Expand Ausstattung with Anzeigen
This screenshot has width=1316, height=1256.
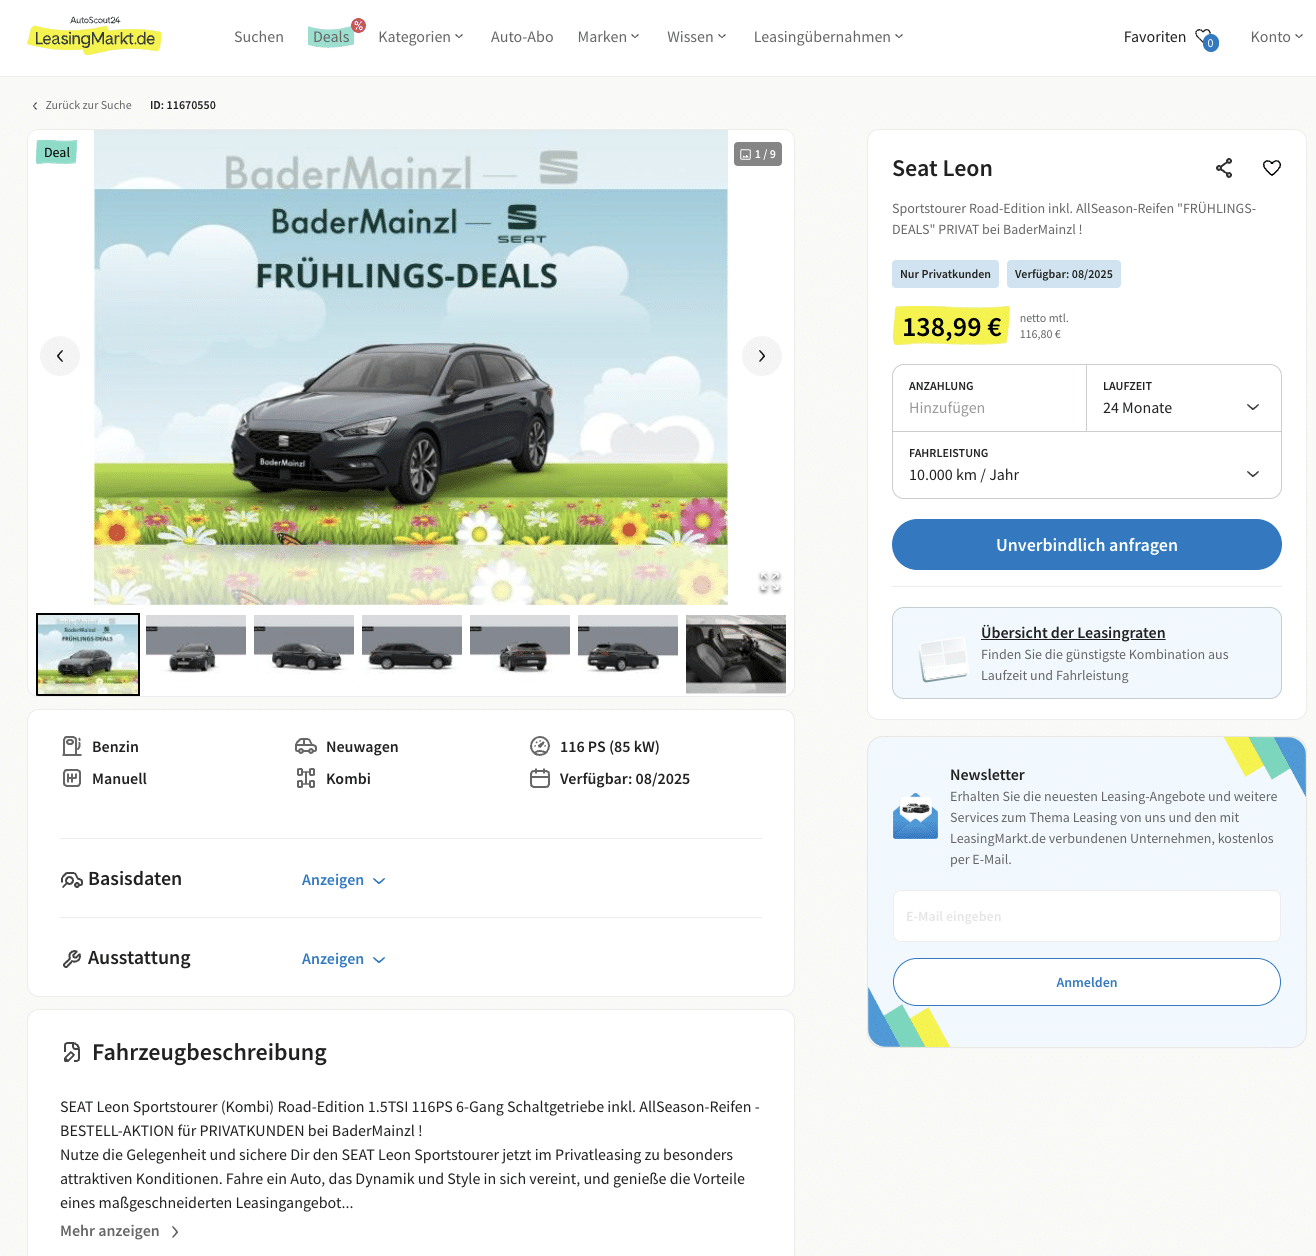click(343, 959)
